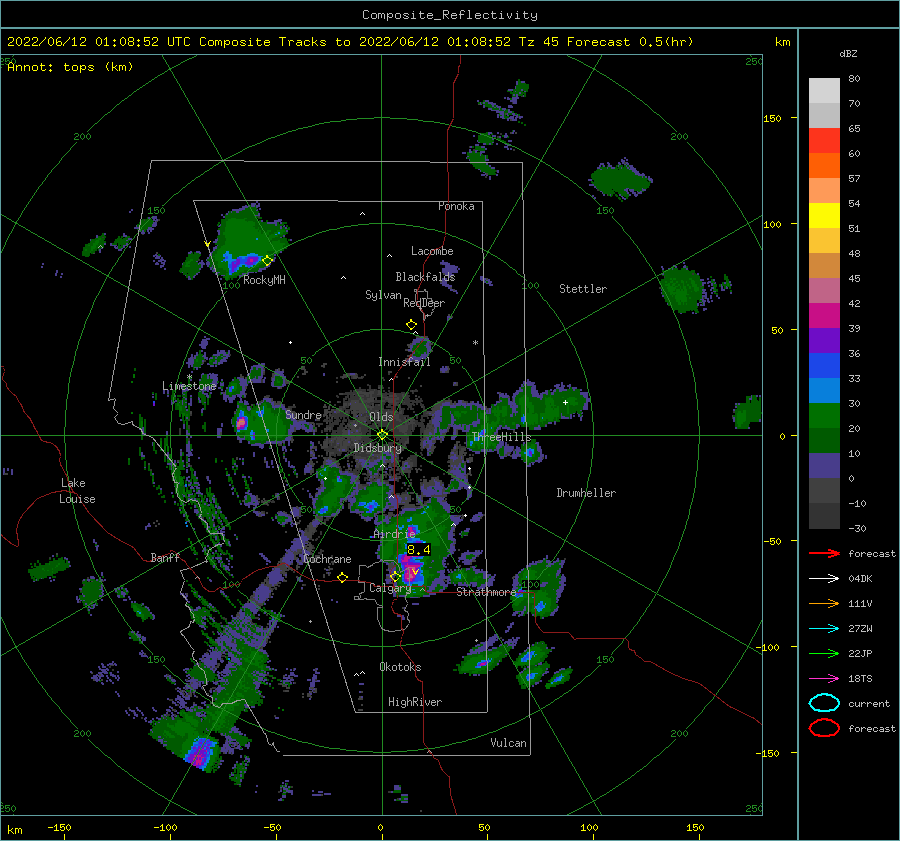The image size is (900, 841).
Task: Select the magenta 42–39 dBZ swatch
Action: pyautogui.click(x=824, y=316)
